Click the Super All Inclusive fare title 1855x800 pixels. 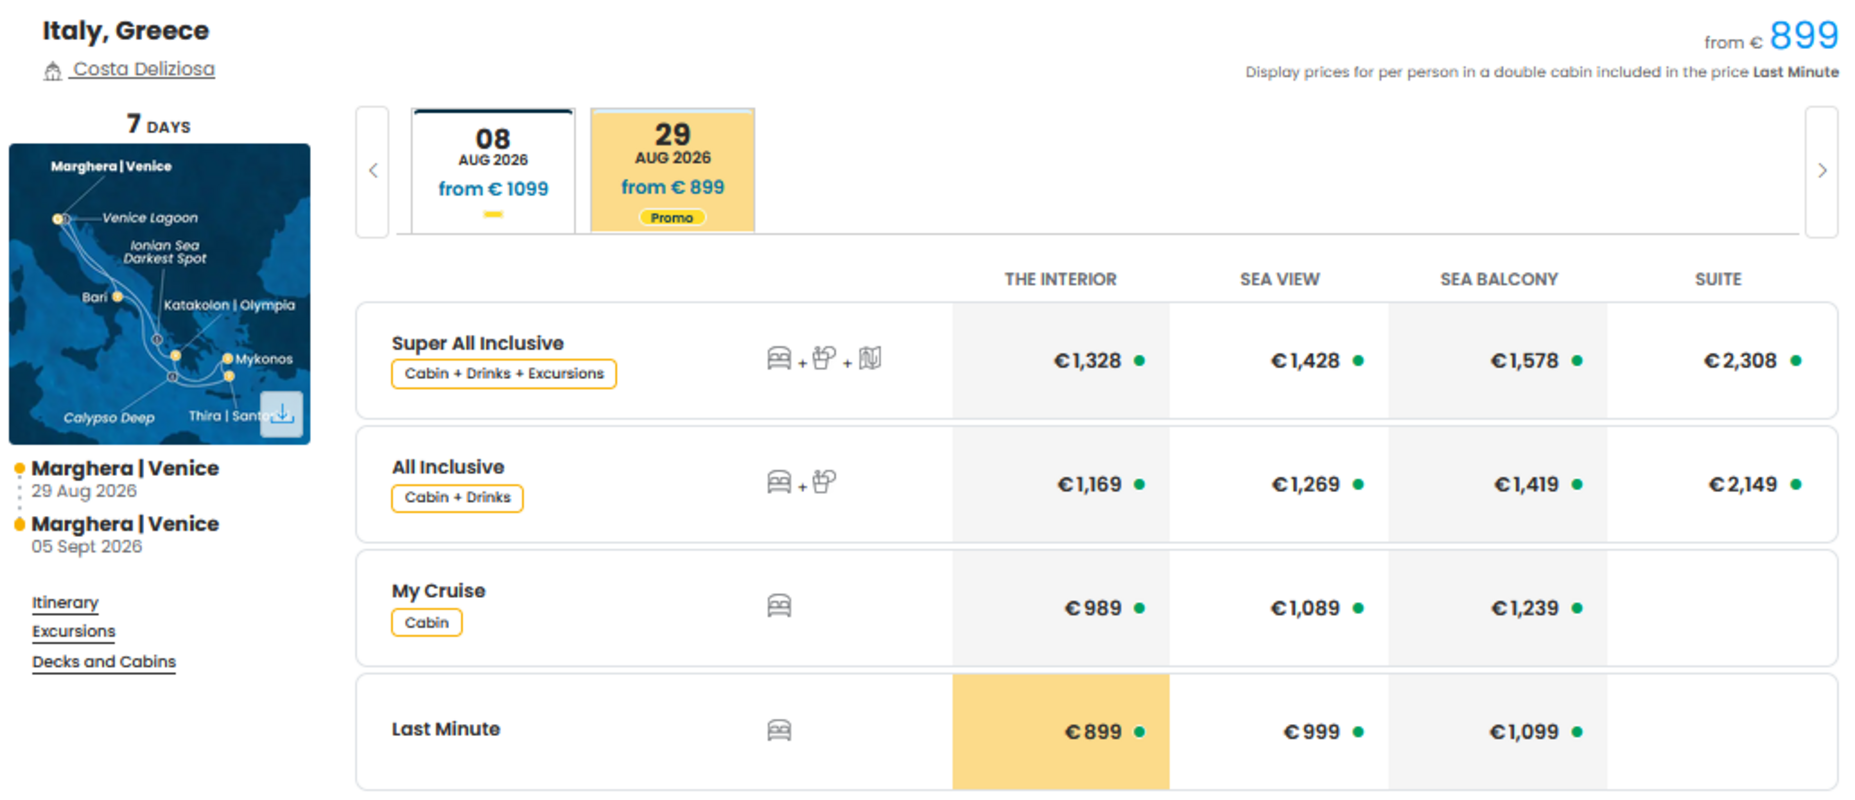[478, 343]
